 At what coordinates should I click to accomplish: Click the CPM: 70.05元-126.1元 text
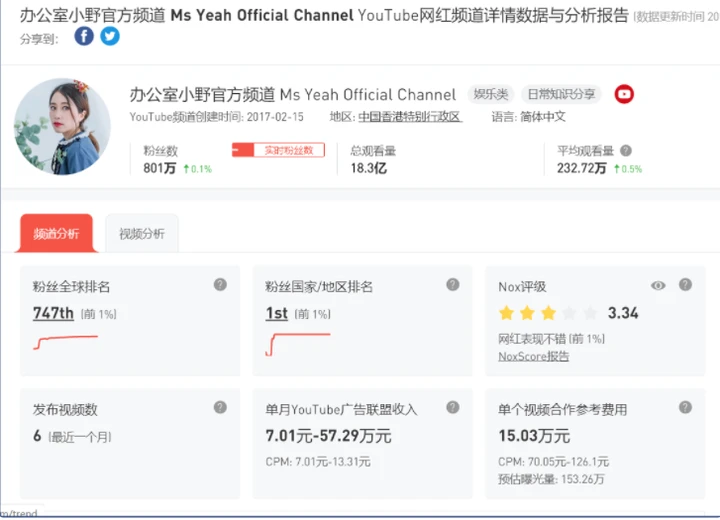[x=553, y=462]
